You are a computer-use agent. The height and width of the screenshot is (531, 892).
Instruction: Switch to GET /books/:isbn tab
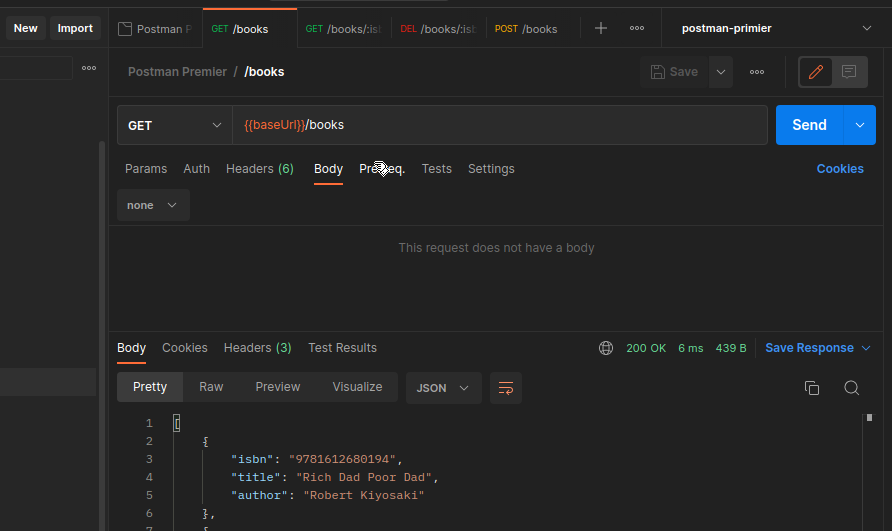click(344, 28)
